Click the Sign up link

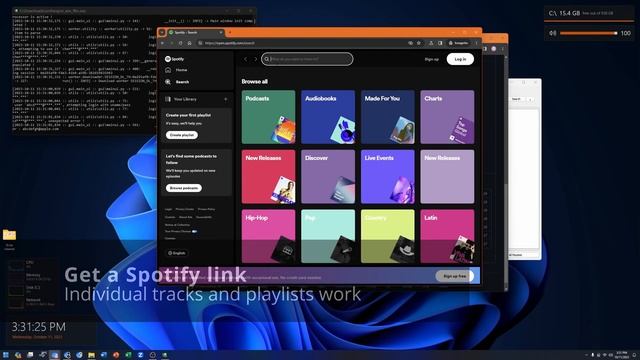(431, 59)
